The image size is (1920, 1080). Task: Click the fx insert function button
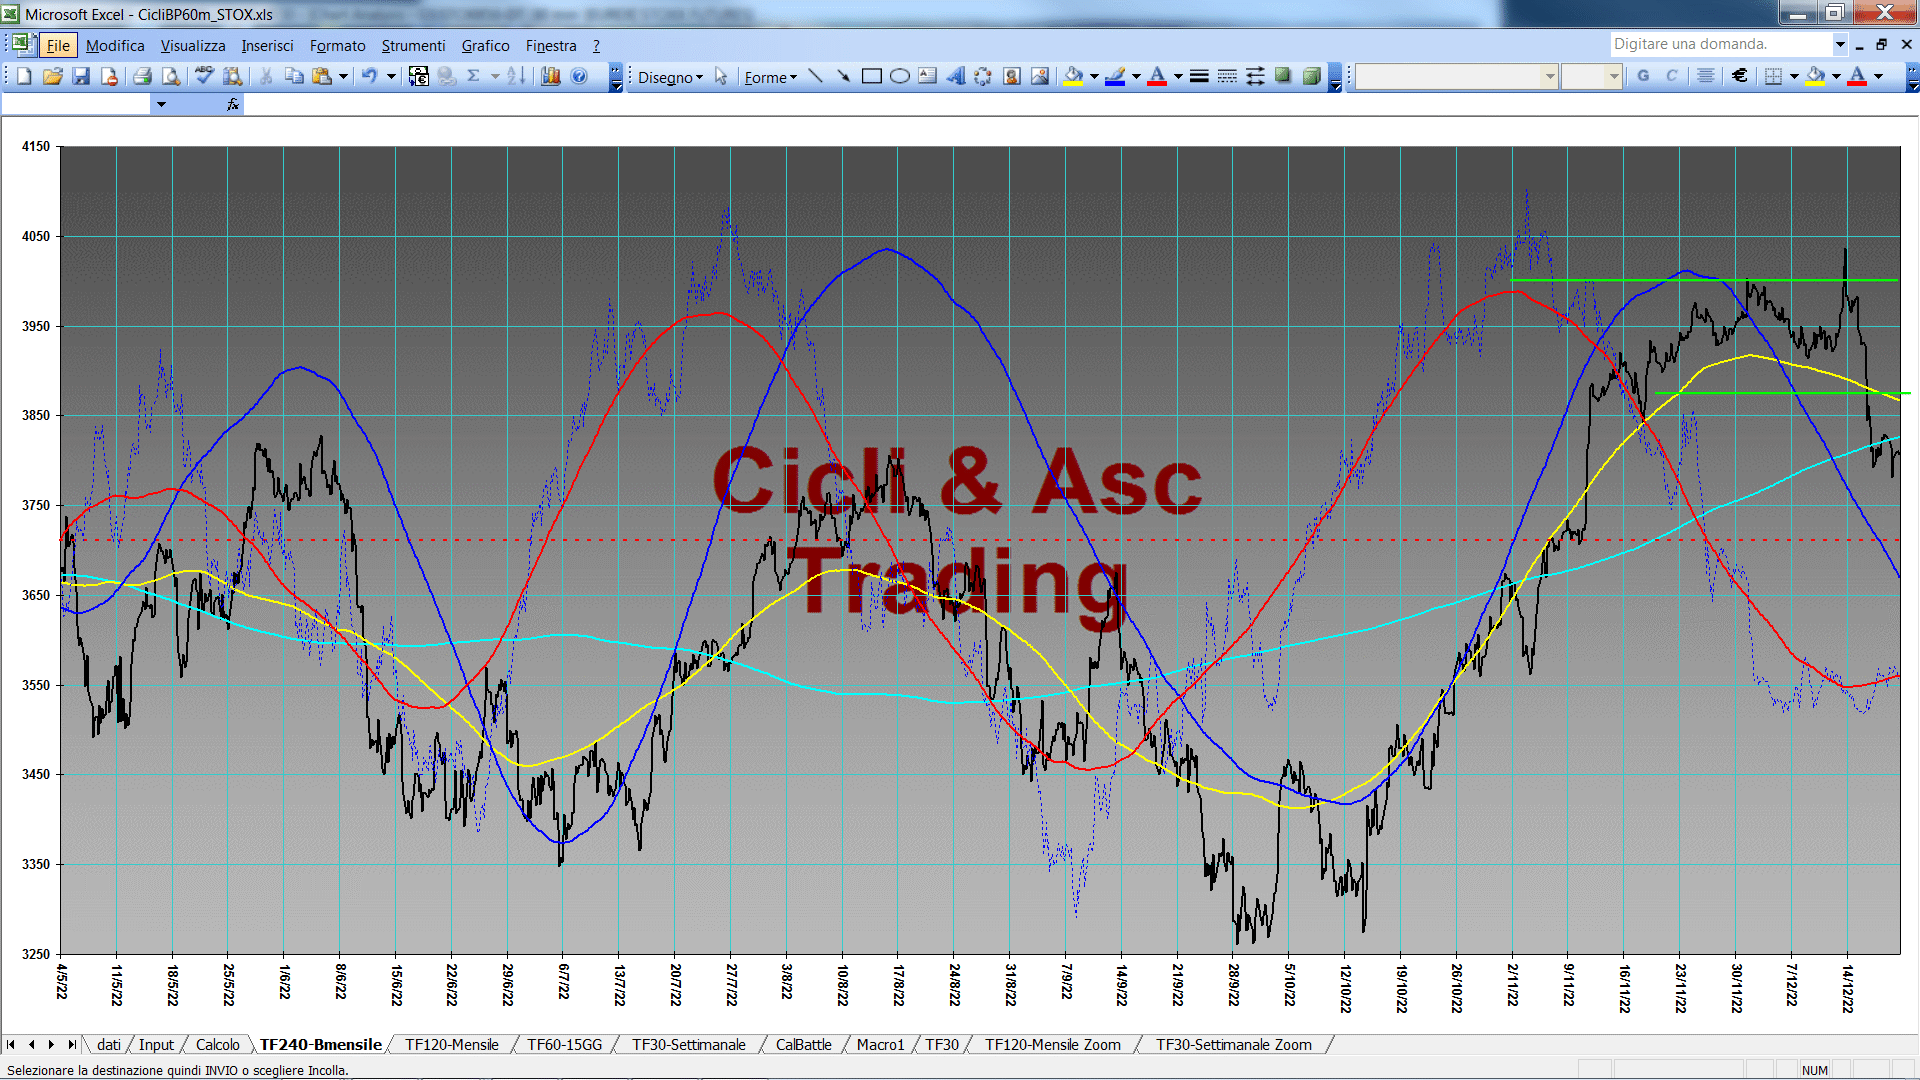tap(233, 104)
